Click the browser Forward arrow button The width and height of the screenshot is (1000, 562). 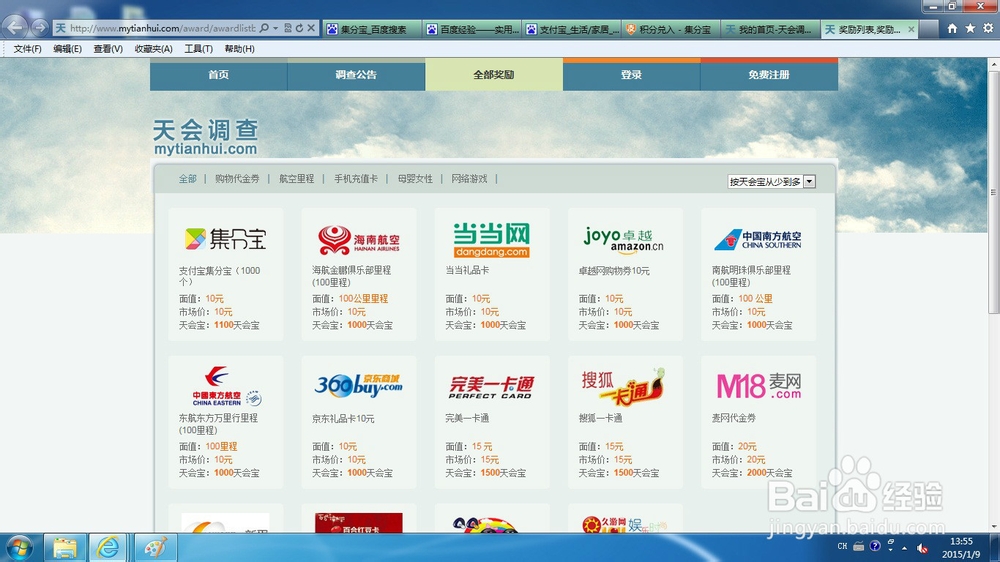(40, 27)
